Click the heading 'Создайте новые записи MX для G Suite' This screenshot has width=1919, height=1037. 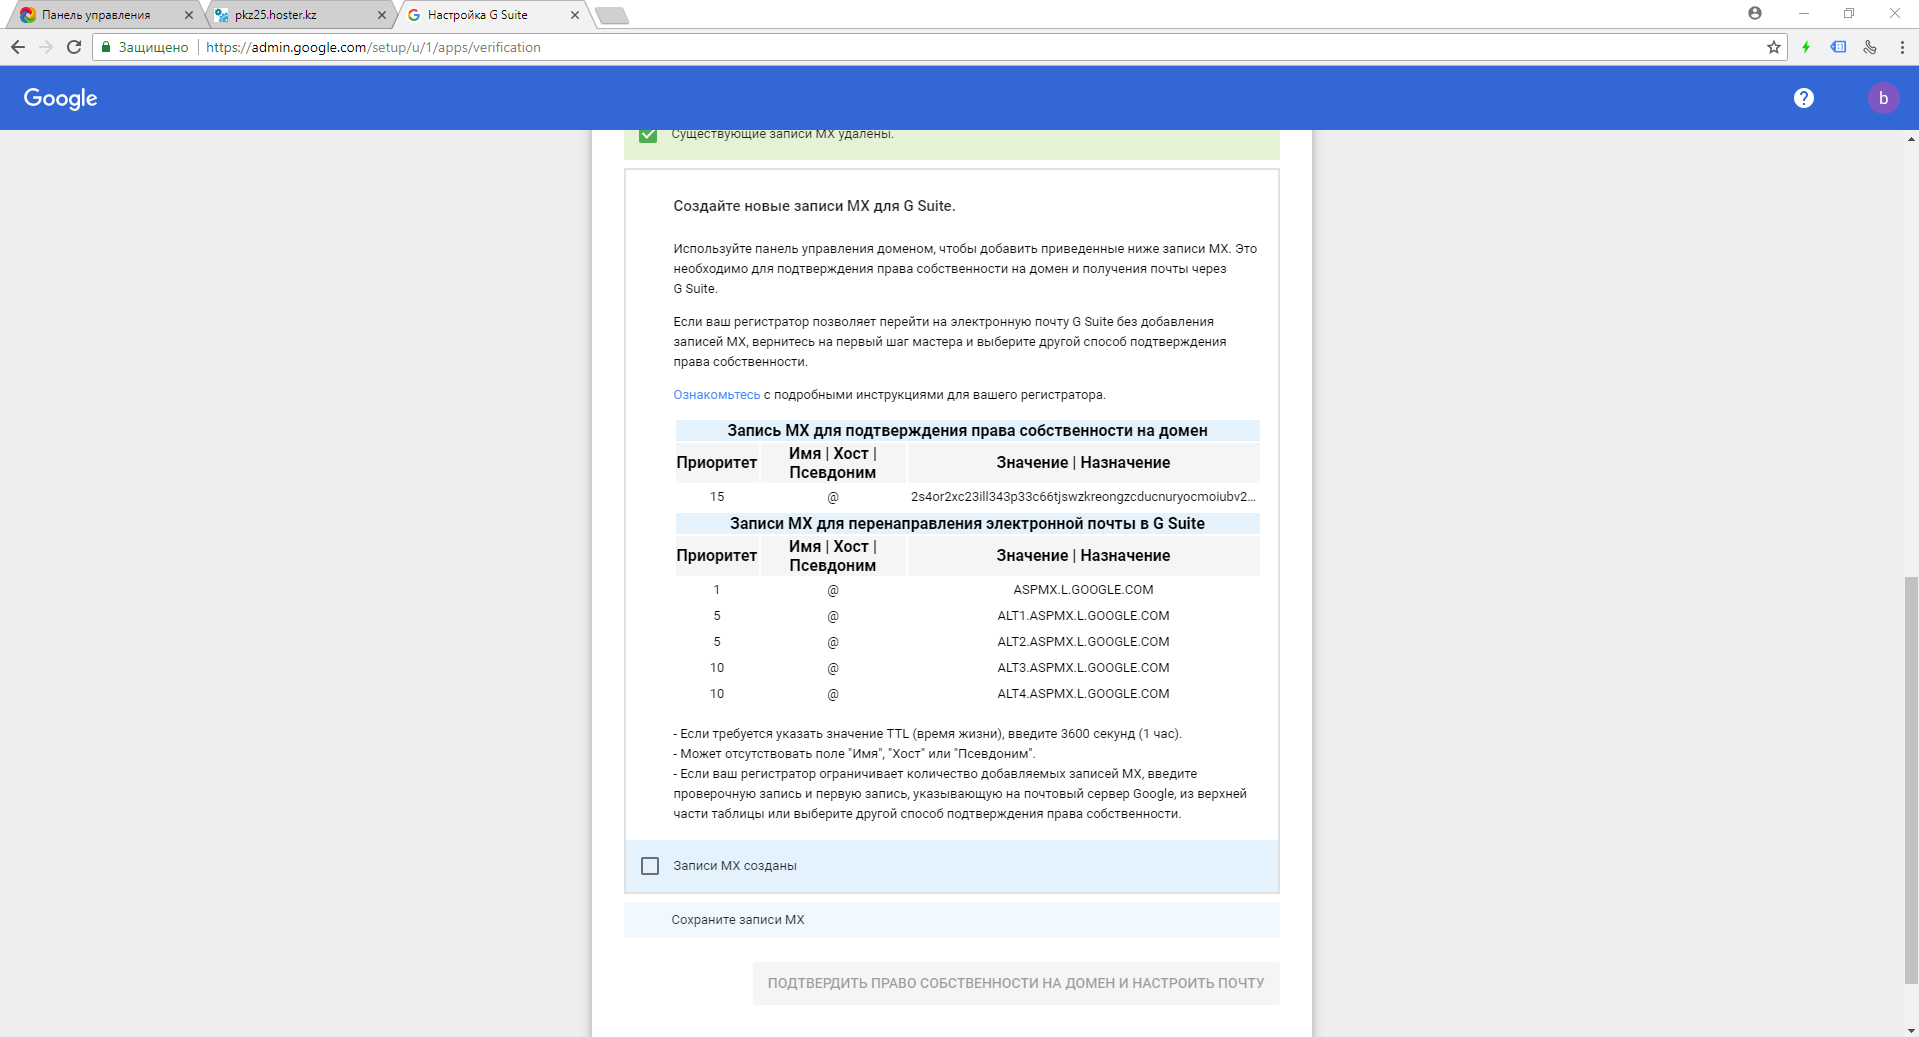click(x=814, y=206)
